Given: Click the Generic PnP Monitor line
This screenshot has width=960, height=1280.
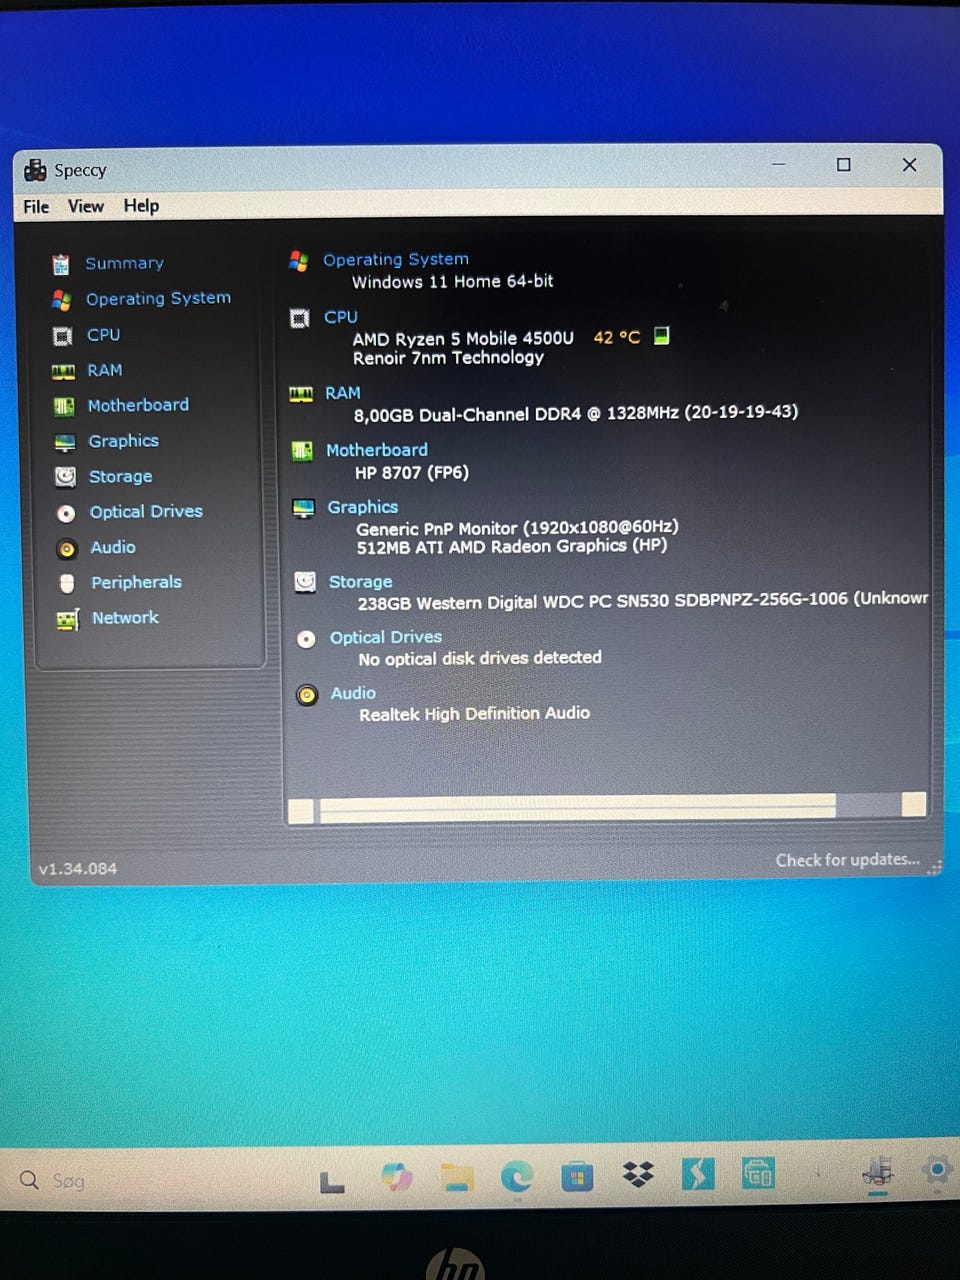Looking at the screenshot, I should [517, 527].
